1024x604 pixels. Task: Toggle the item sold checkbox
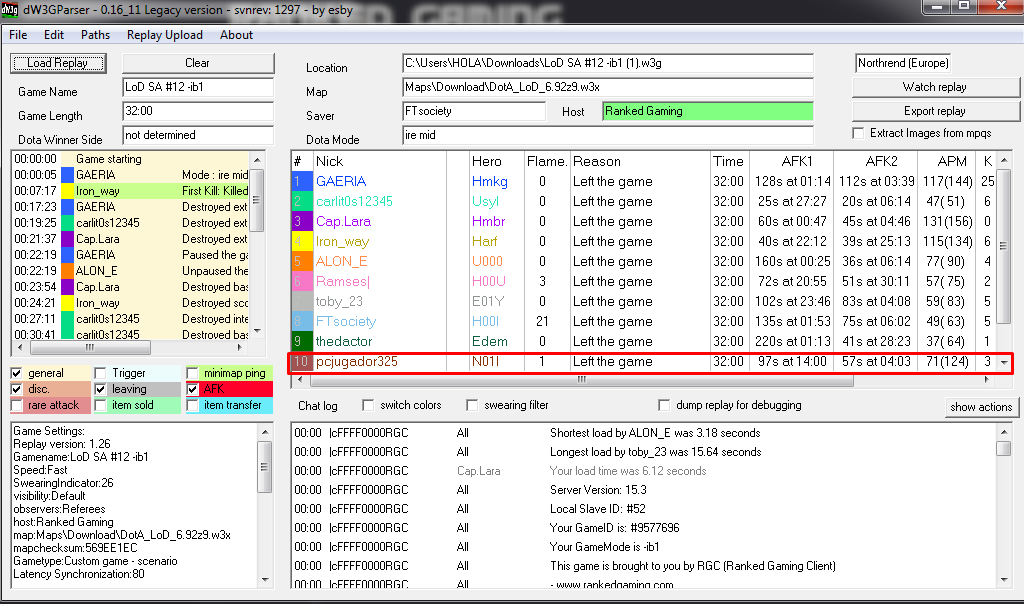tap(100, 405)
